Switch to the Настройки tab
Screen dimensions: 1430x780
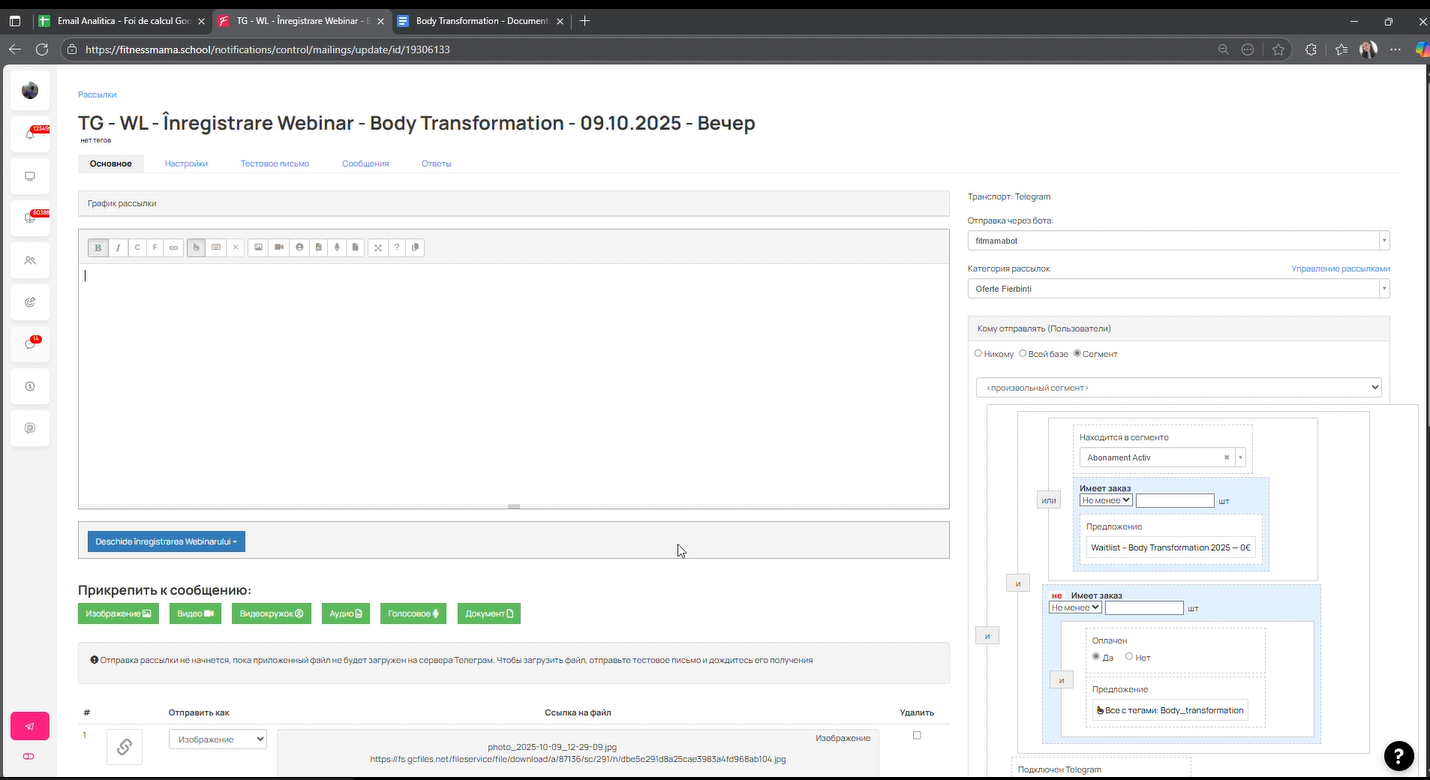point(186,163)
